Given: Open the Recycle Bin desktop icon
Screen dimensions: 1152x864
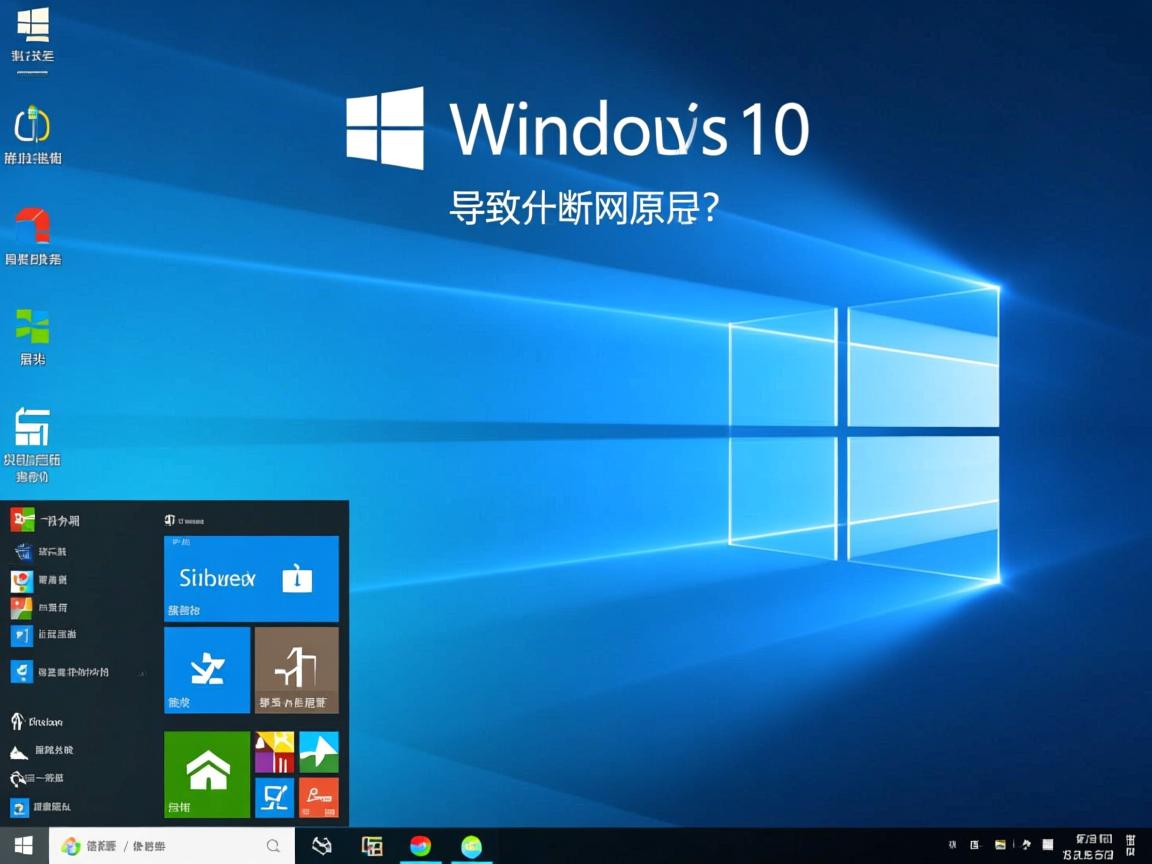Looking at the screenshot, I should pyautogui.click(x=35, y=230).
